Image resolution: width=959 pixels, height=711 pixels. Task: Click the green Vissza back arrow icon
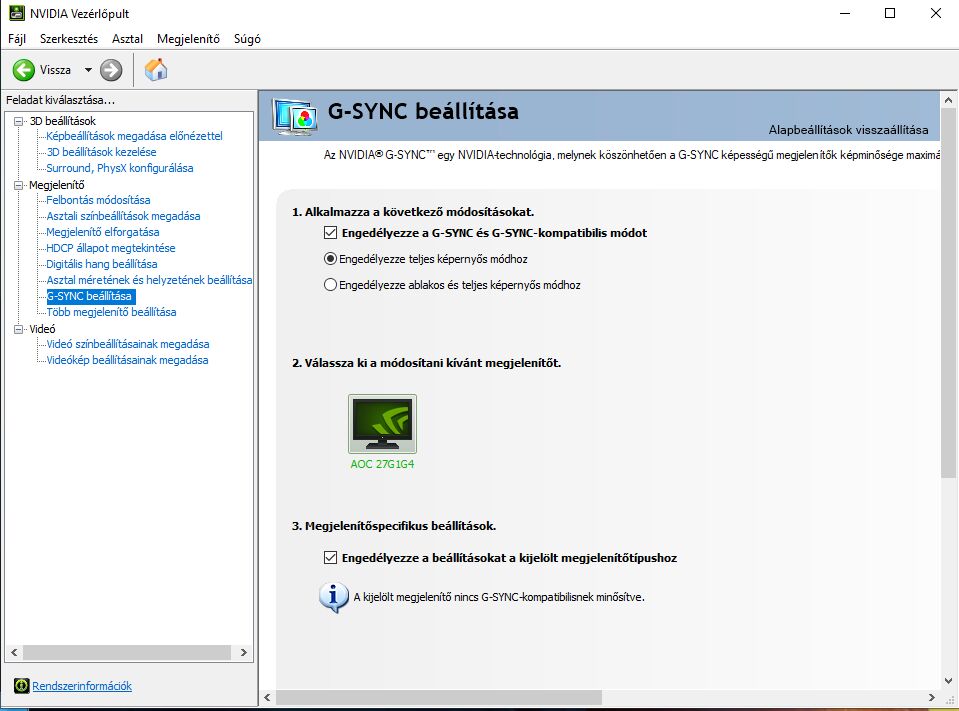tap(24, 70)
